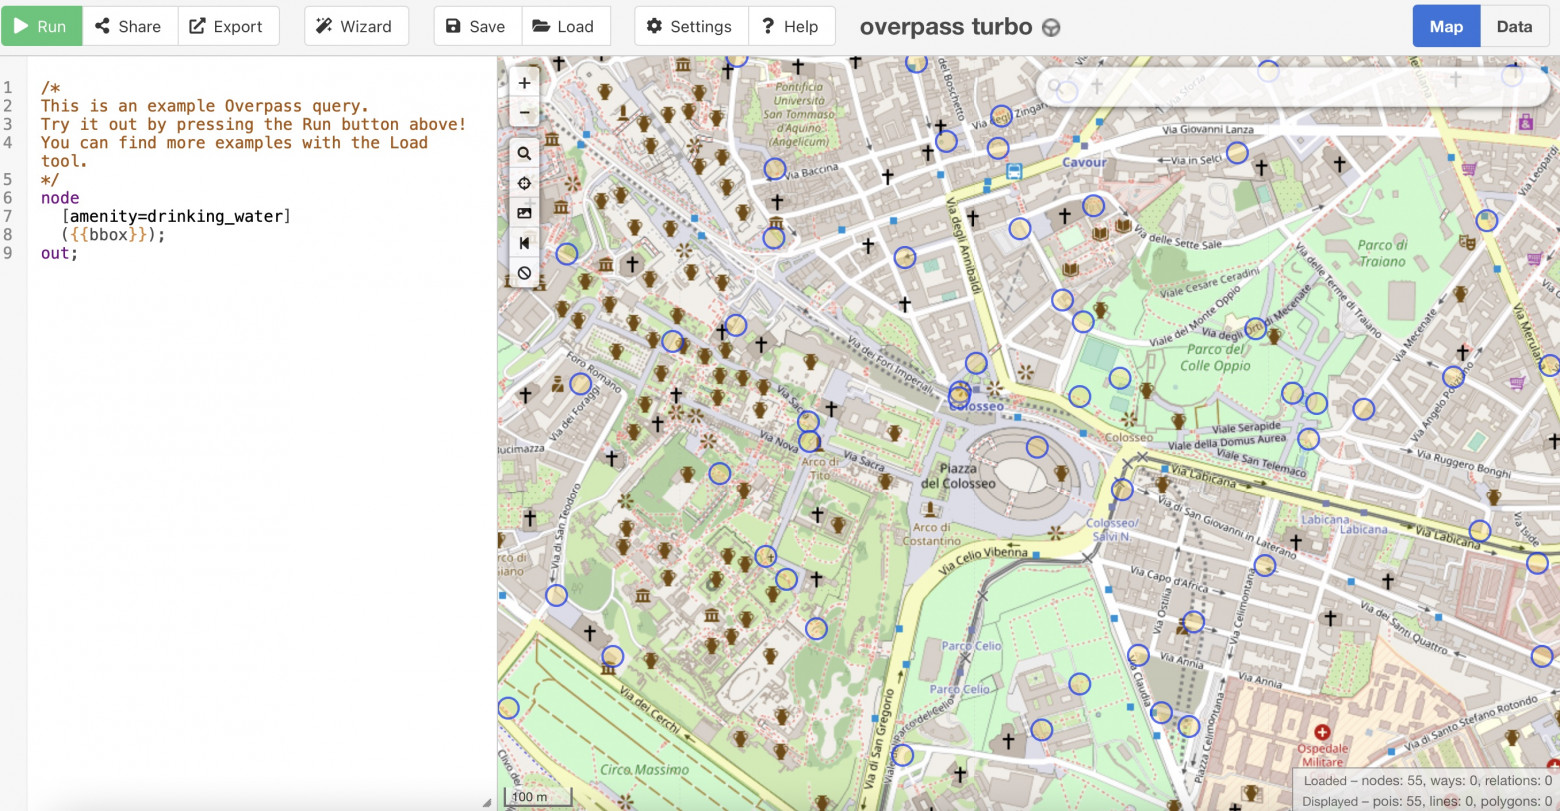Launch the query Wizard

(x=355, y=26)
